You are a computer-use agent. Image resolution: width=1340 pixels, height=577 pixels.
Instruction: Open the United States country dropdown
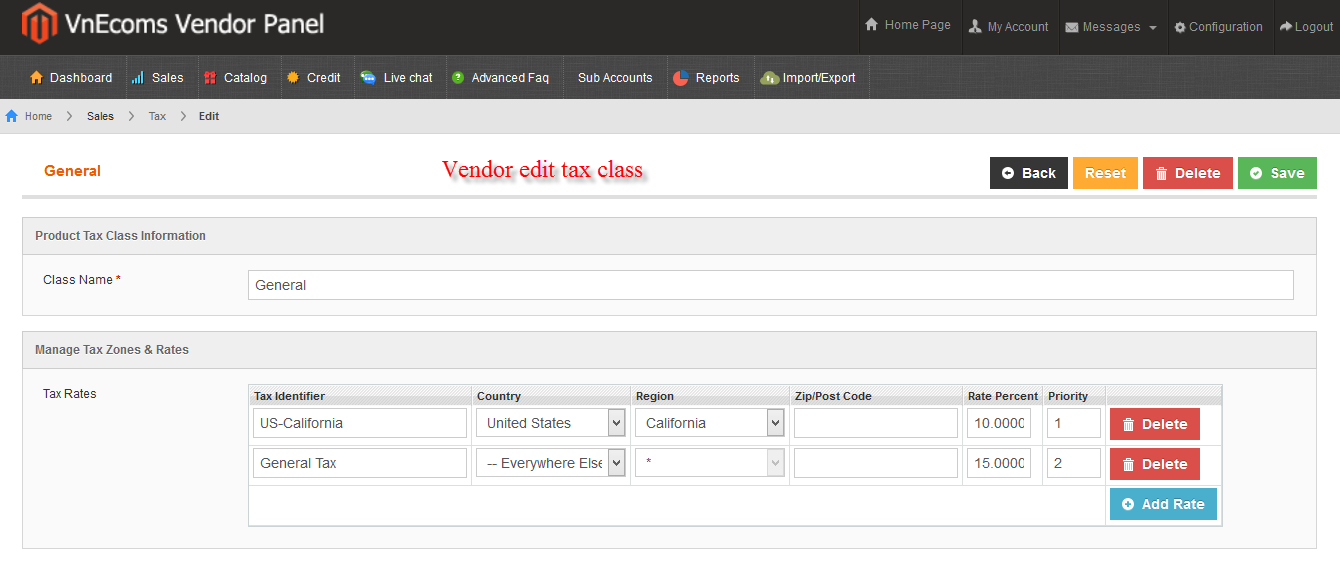[x=616, y=423]
